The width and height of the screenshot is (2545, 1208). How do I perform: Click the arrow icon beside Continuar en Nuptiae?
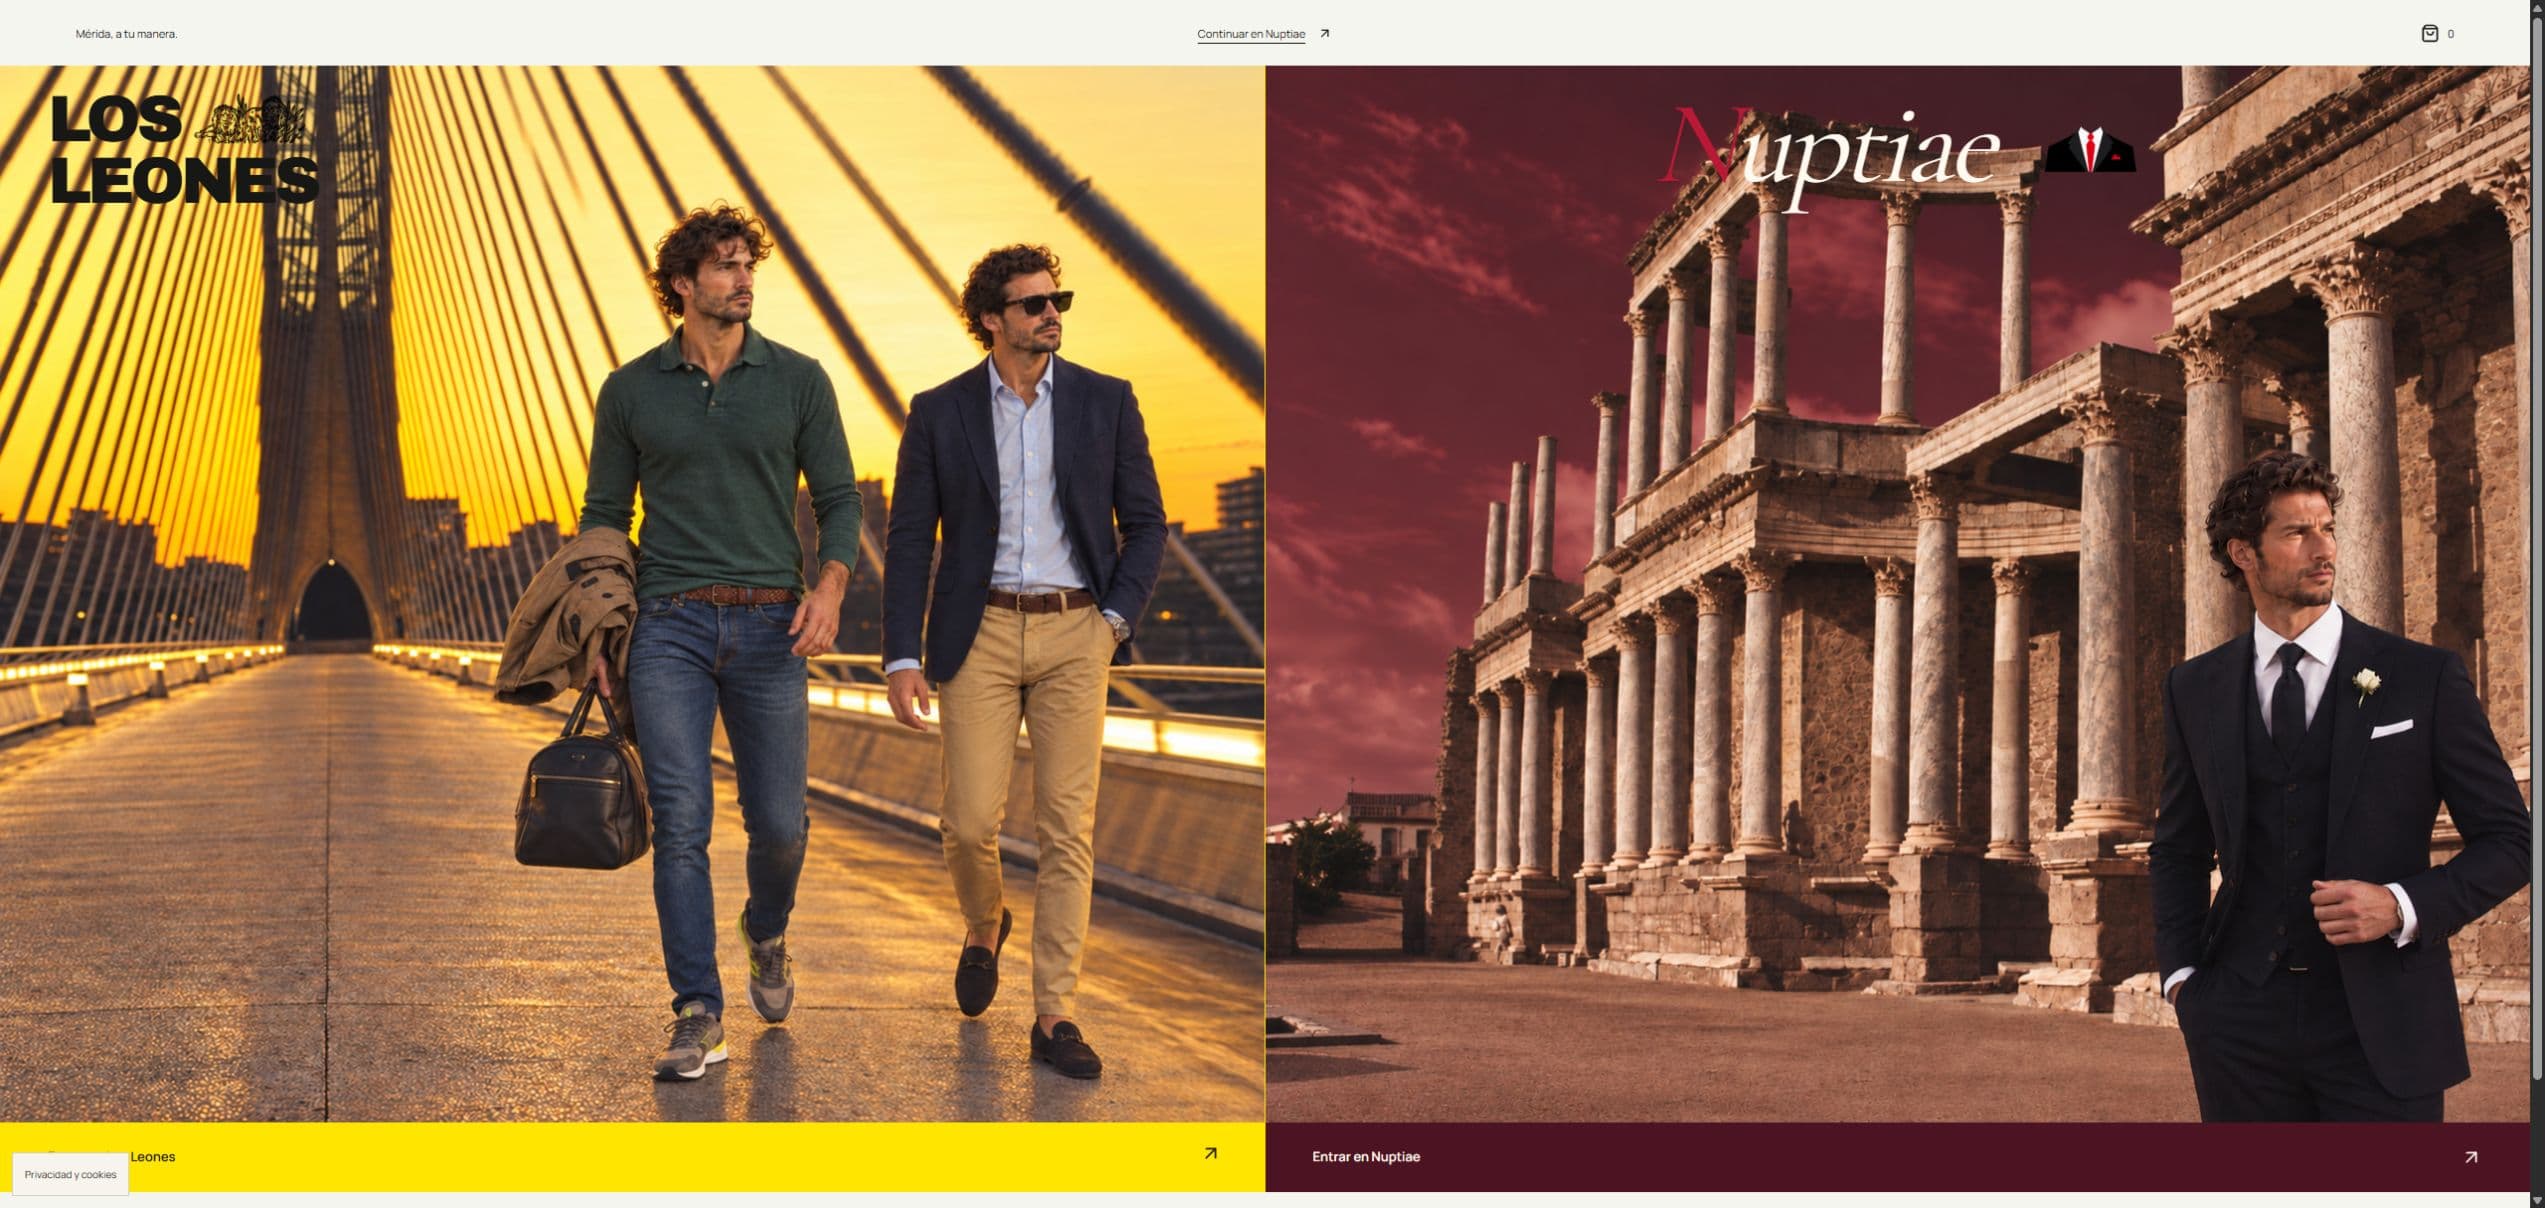[1325, 33]
